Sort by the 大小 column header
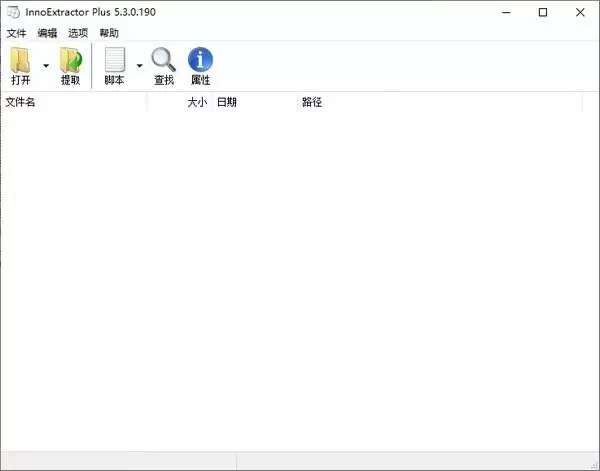This screenshot has height=471, width=600. click(180, 102)
